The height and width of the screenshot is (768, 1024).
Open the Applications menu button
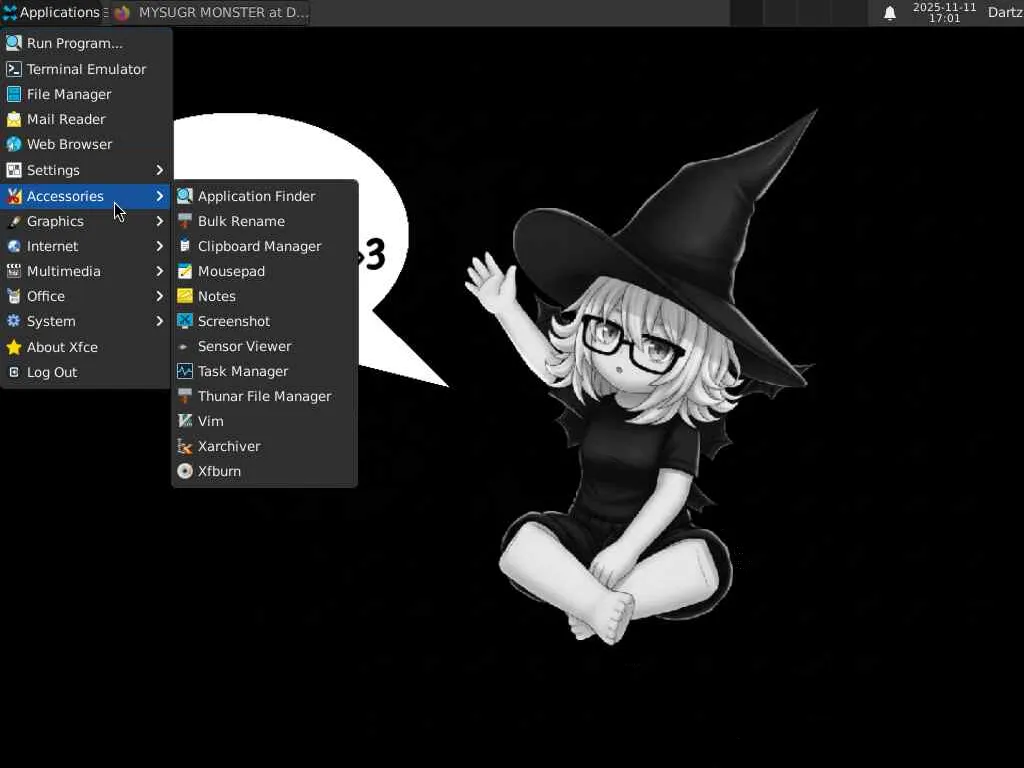[x=52, y=12]
